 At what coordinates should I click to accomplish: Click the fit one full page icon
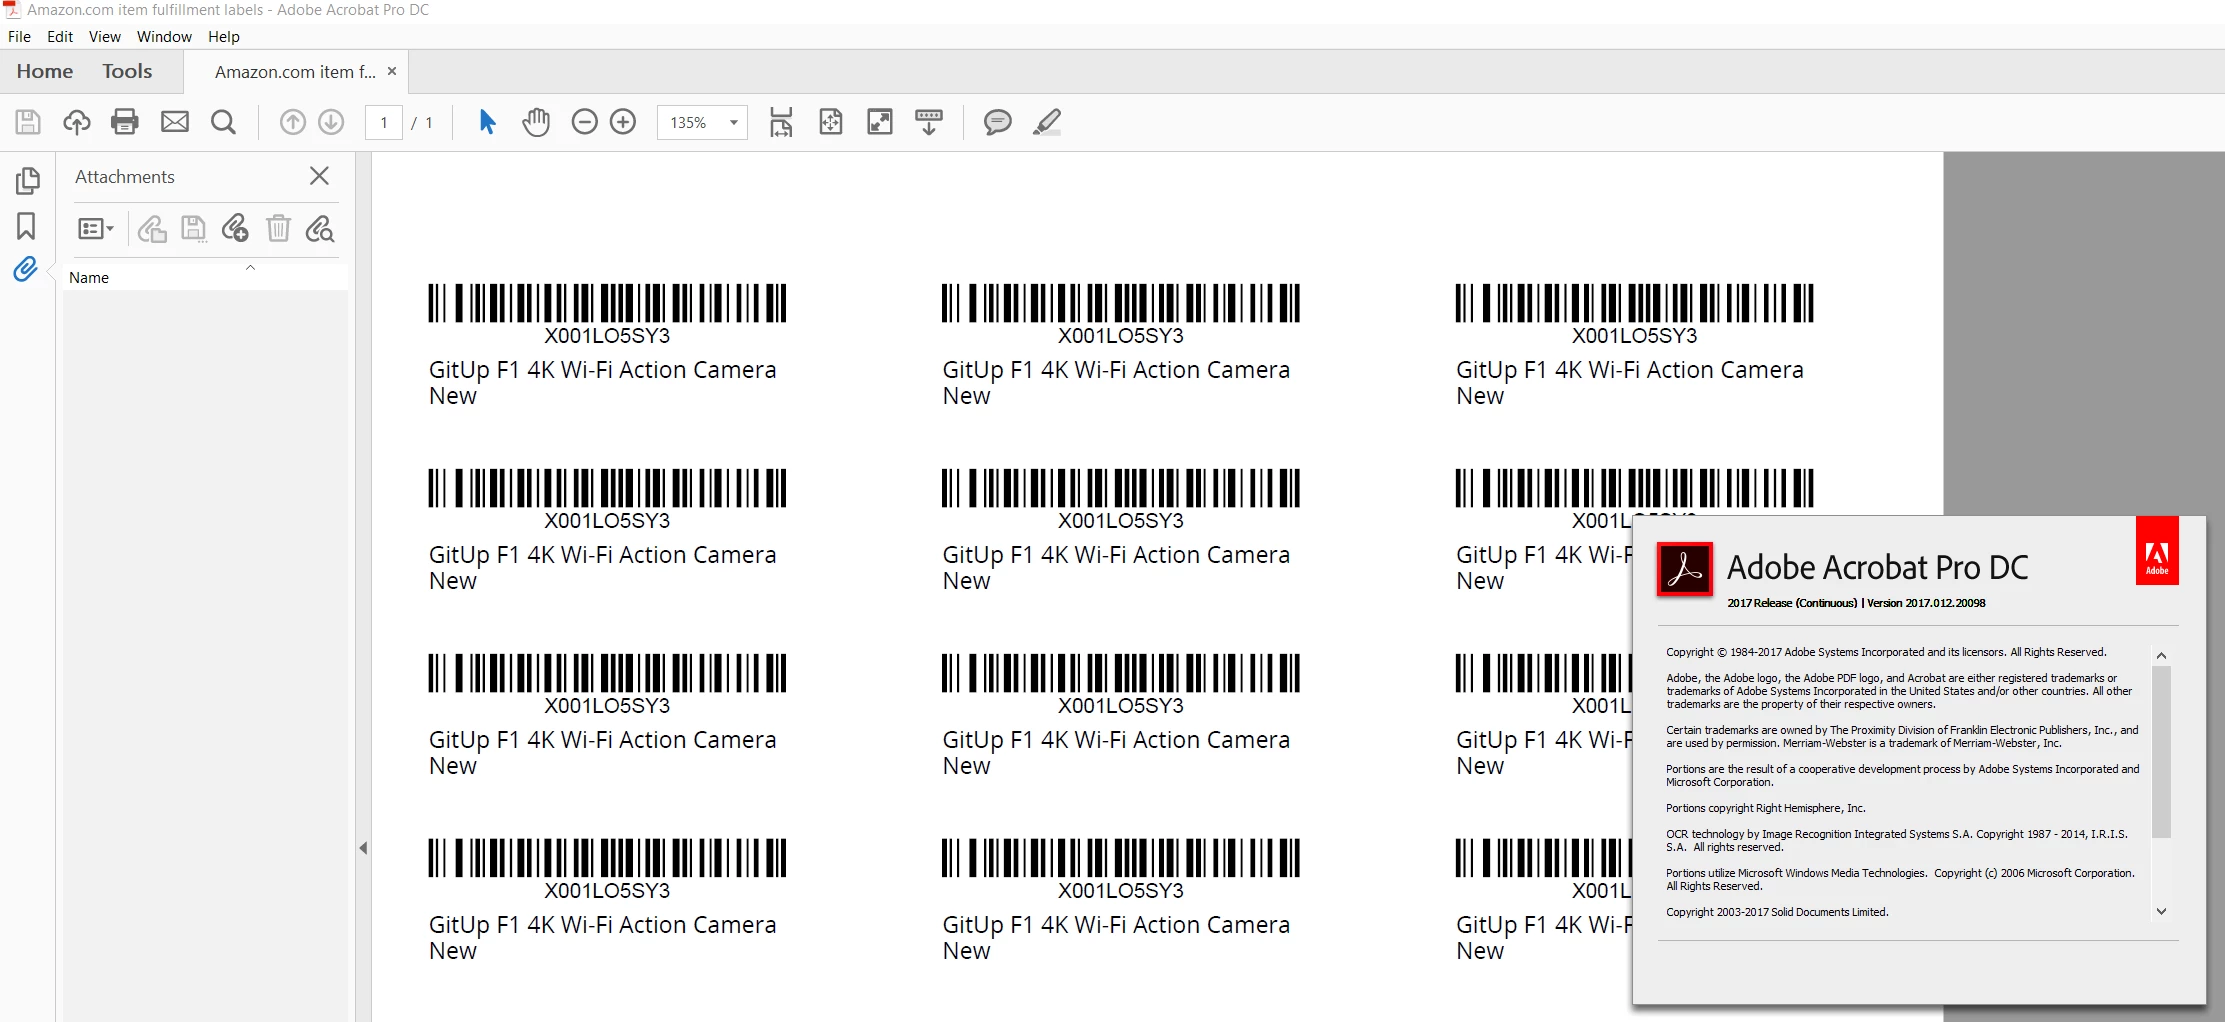tap(831, 122)
